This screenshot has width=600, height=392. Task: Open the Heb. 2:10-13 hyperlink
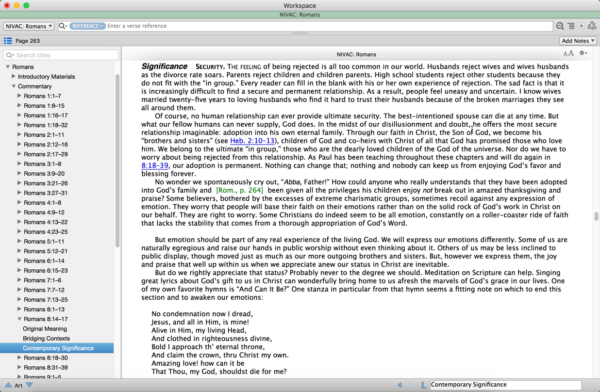(252, 141)
